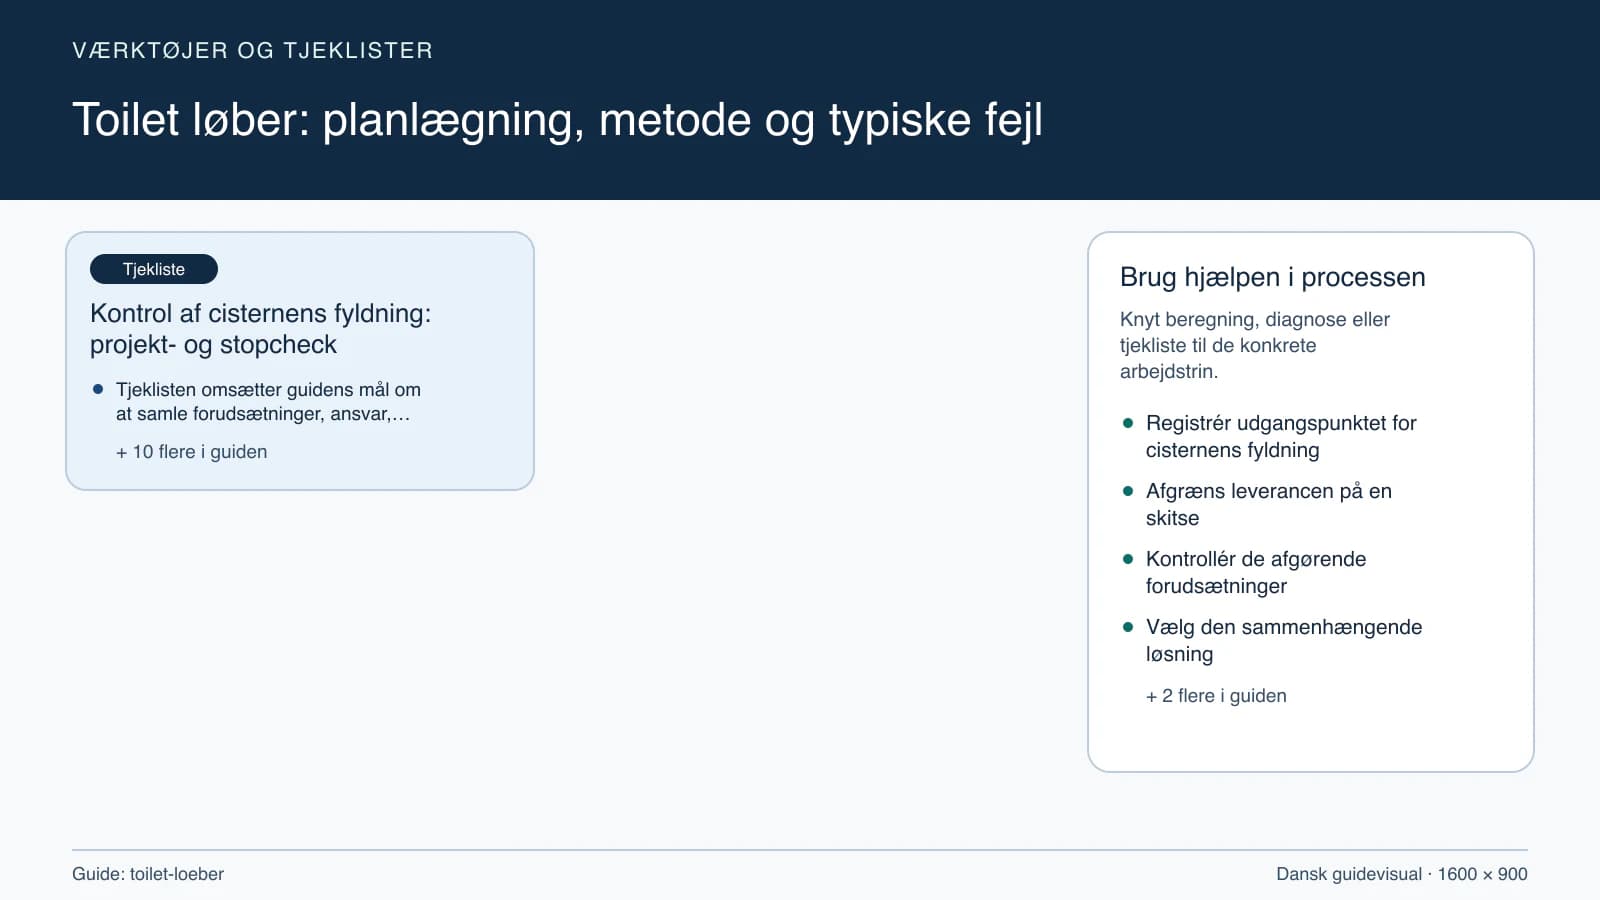The height and width of the screenshot is (900, 1600).
Task: Select "Tjeklisten omsætter guidens mål" bullet text
Action: point(268,402)
